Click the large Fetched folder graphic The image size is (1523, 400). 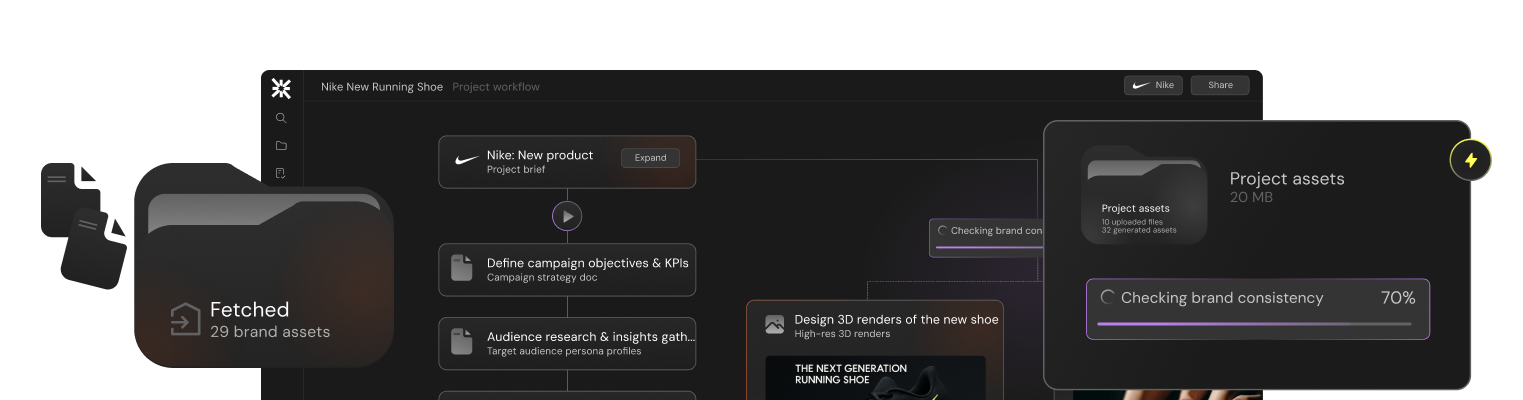(264, 264)
